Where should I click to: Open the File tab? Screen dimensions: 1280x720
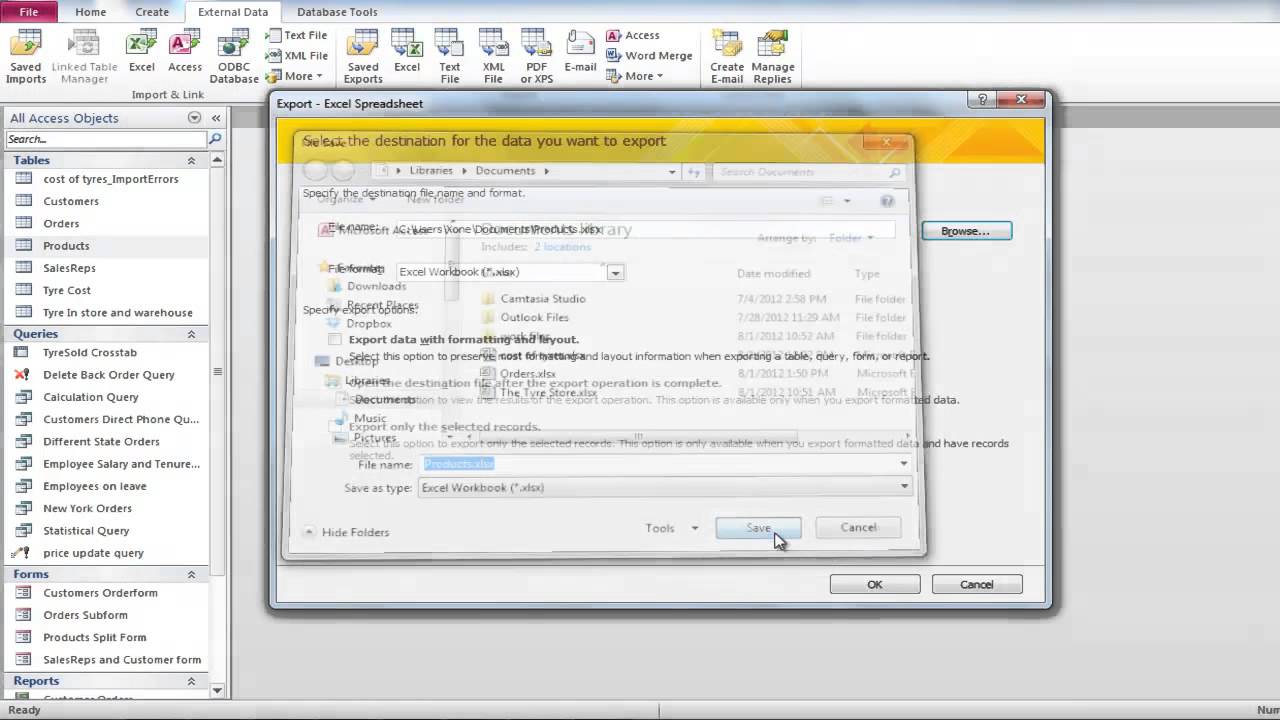pyautogui.click(x=29, y=12)
